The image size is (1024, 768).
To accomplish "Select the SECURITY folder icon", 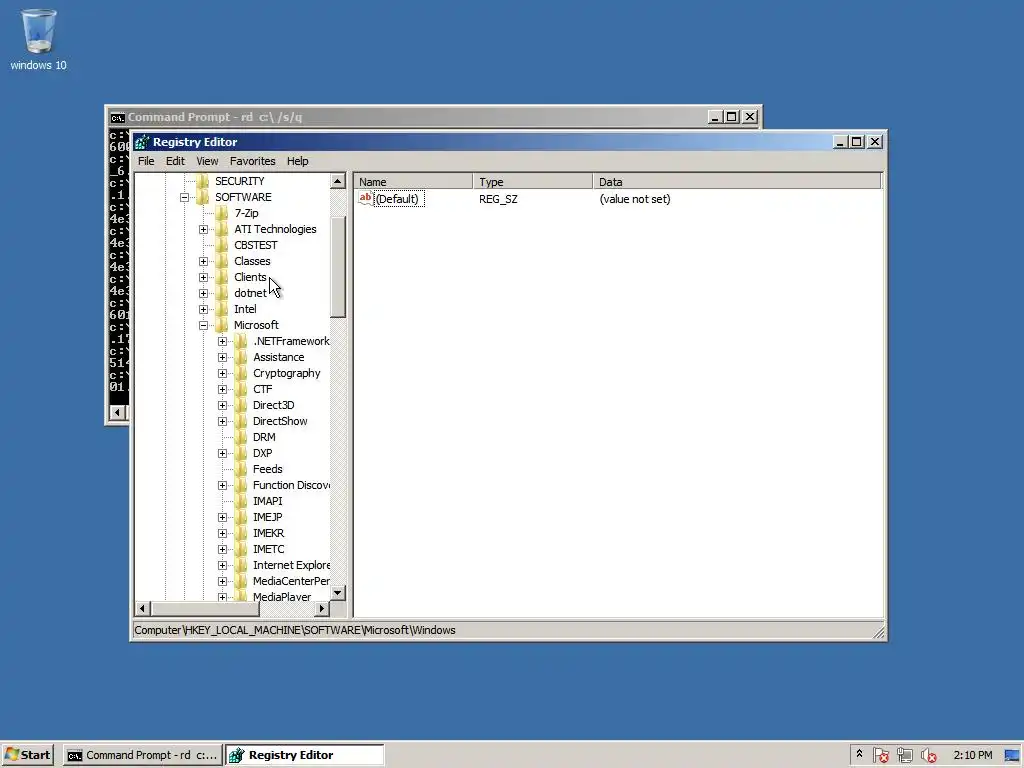I will tap(202, 181).
